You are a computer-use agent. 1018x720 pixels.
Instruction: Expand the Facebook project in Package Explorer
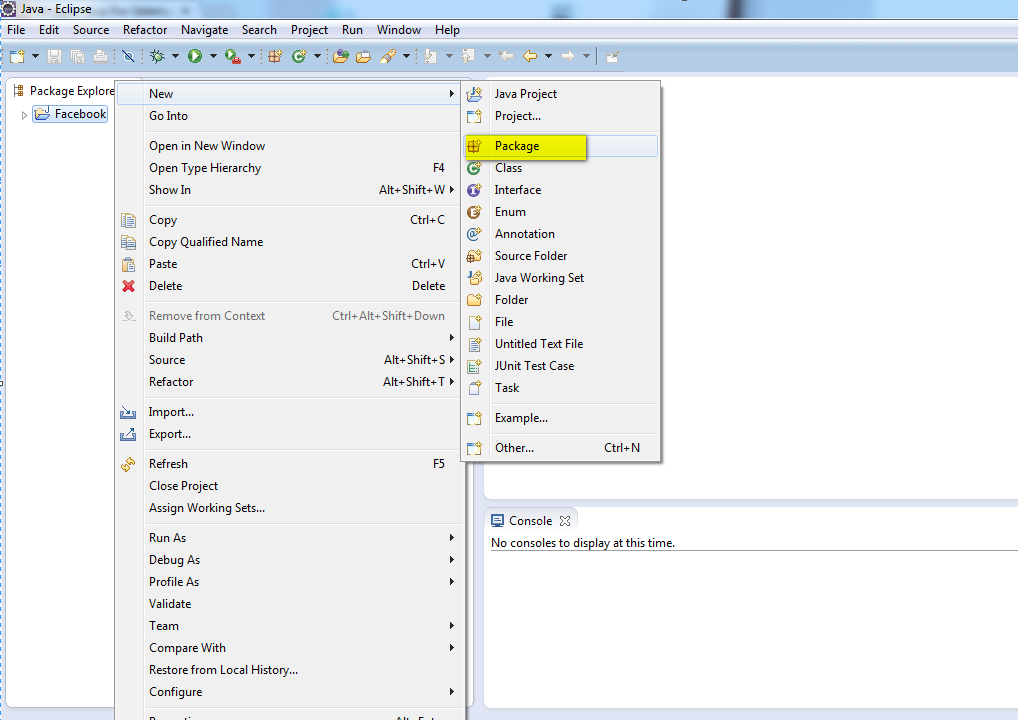pyautogui.click(x=23, y=113)
